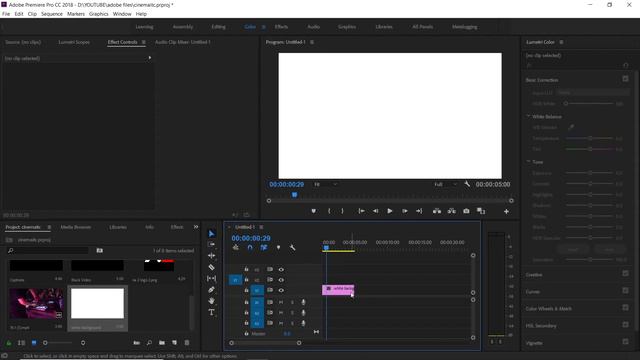Screen dimensions: 640x360
Task: Open Program monitor settings wrench
Action: pyautogui.click(x=467, y=184)
